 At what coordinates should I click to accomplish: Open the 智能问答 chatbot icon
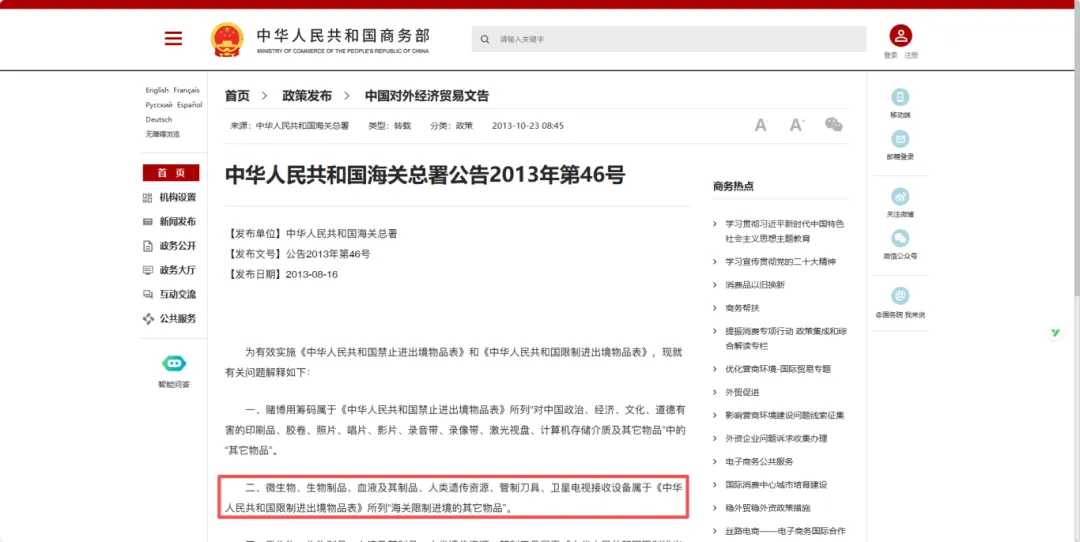[174, 363]
